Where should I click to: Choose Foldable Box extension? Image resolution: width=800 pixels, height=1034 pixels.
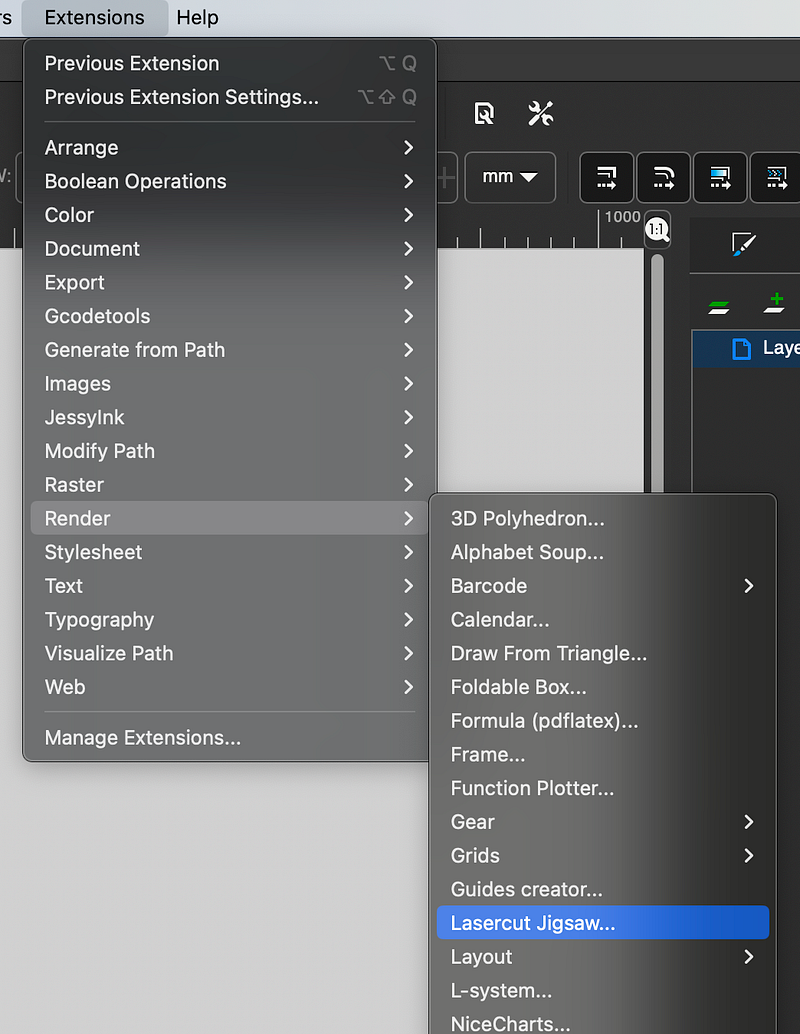coord(603,687)
